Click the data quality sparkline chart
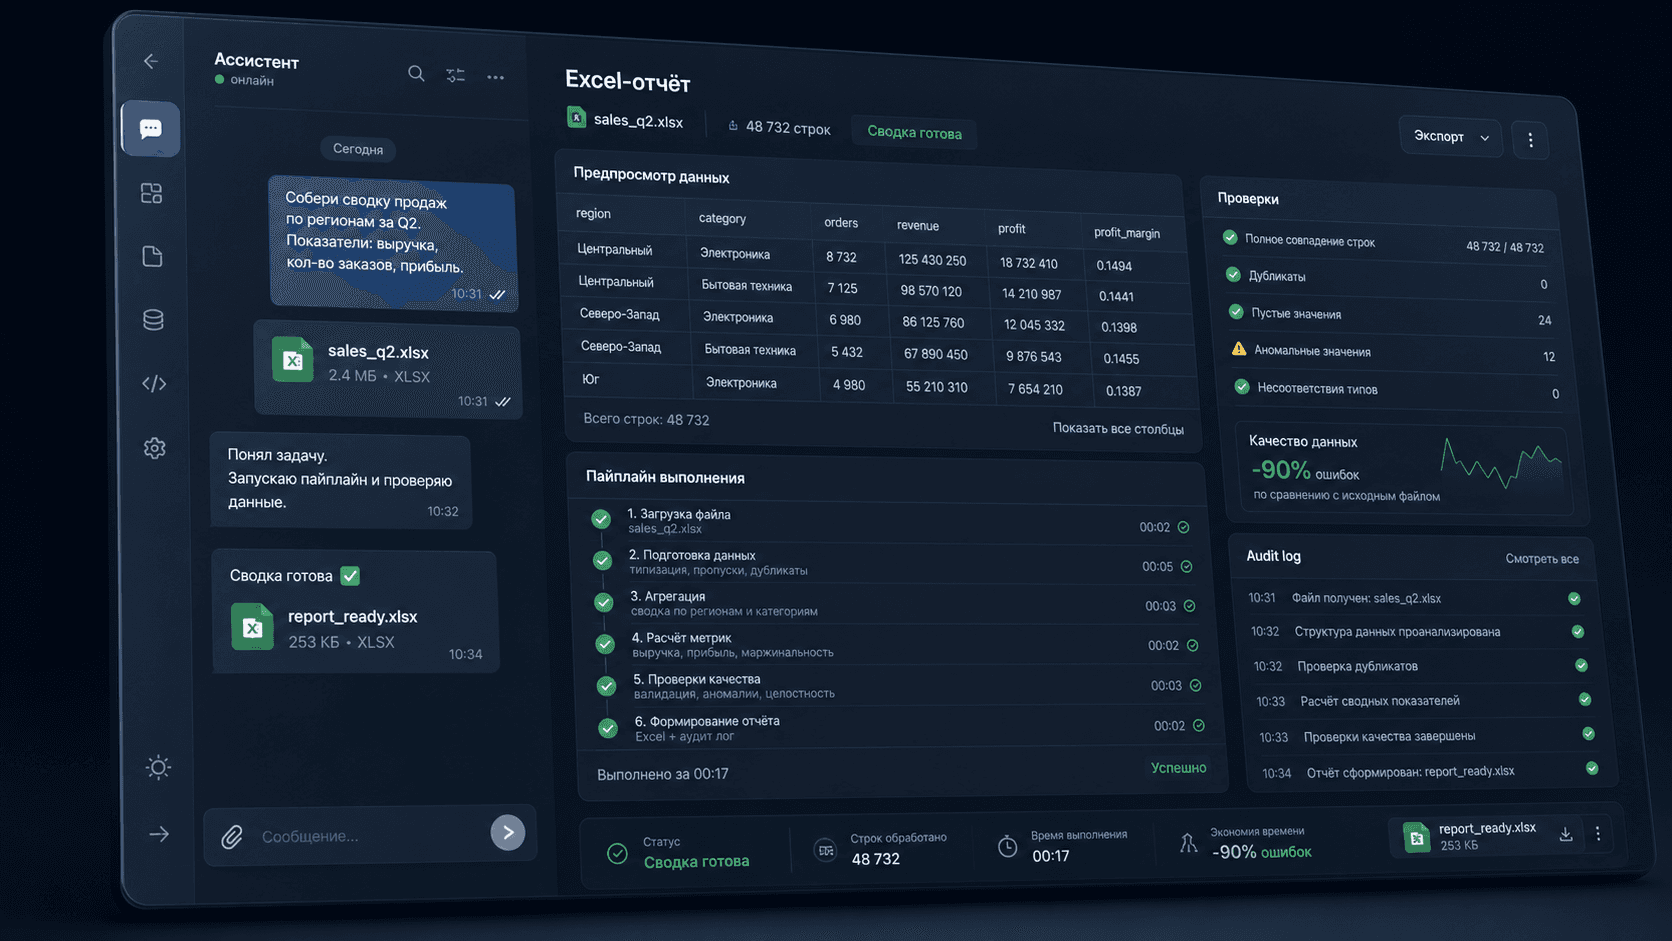The height and width of the screenshot is (941, 1672). click(1501, 462)
